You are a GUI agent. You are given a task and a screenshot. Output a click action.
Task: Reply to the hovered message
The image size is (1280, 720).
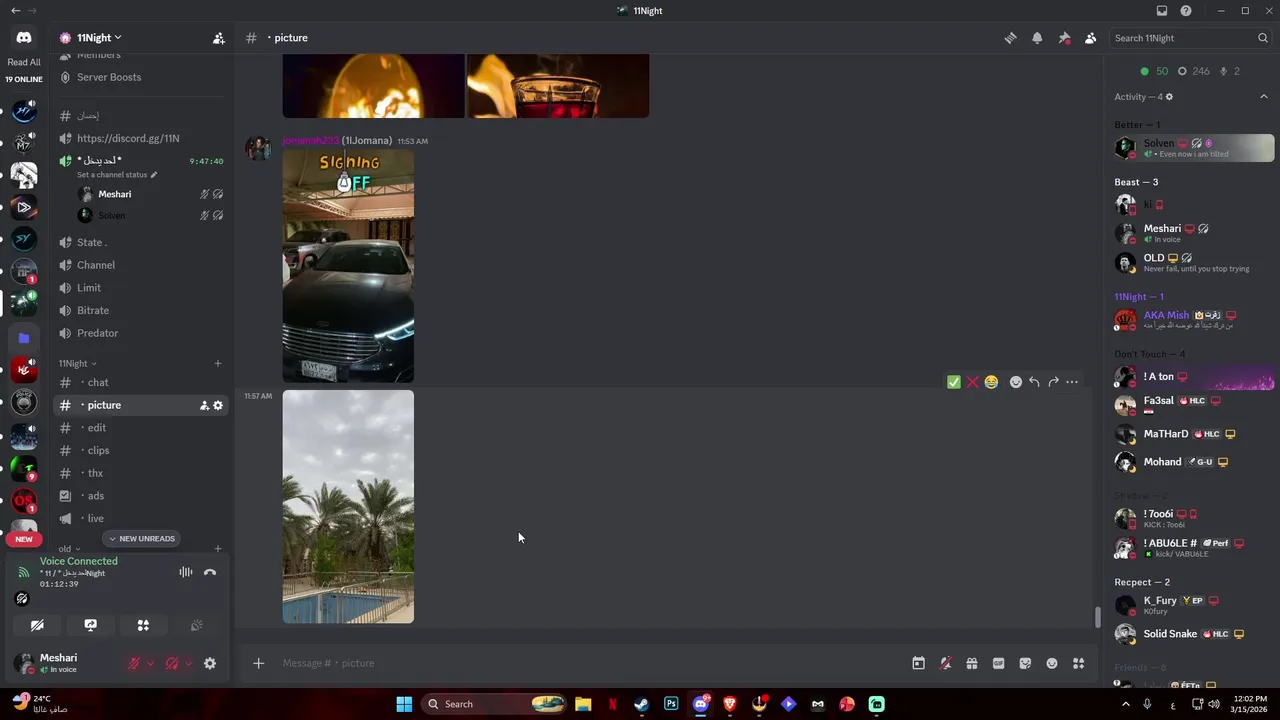point(1034,382)
